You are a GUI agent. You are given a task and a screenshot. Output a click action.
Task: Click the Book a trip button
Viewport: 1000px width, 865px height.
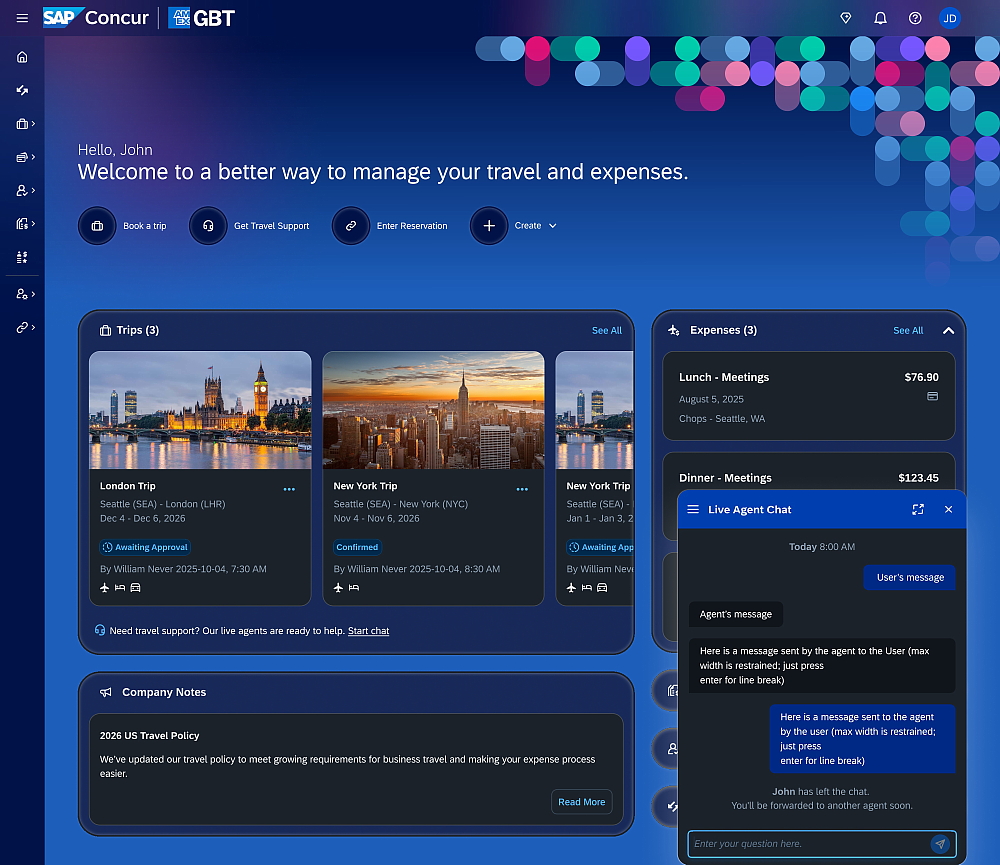coord(123,226)
